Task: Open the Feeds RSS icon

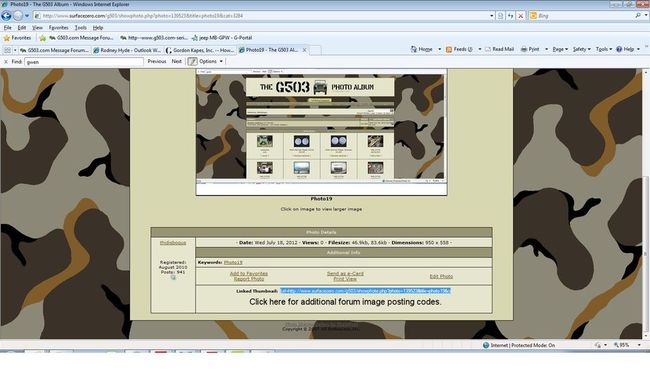Action: pyautogui.click(x=449, y=49)
